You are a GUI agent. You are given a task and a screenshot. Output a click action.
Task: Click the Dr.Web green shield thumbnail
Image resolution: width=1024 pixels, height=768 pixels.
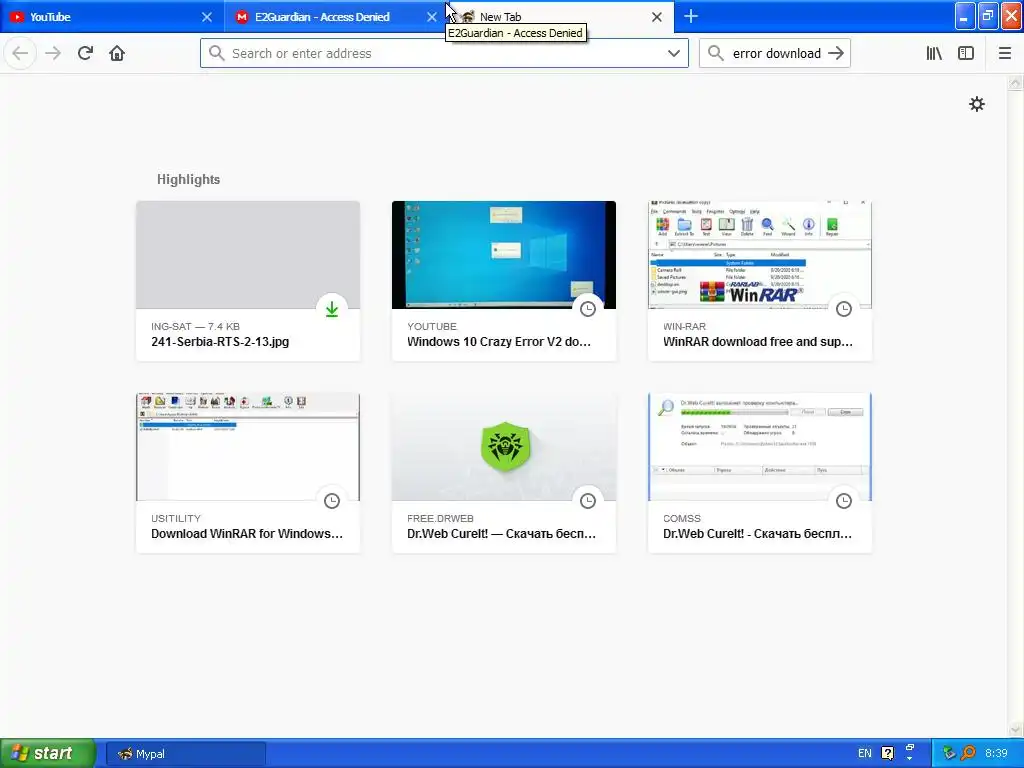[504, 447]
